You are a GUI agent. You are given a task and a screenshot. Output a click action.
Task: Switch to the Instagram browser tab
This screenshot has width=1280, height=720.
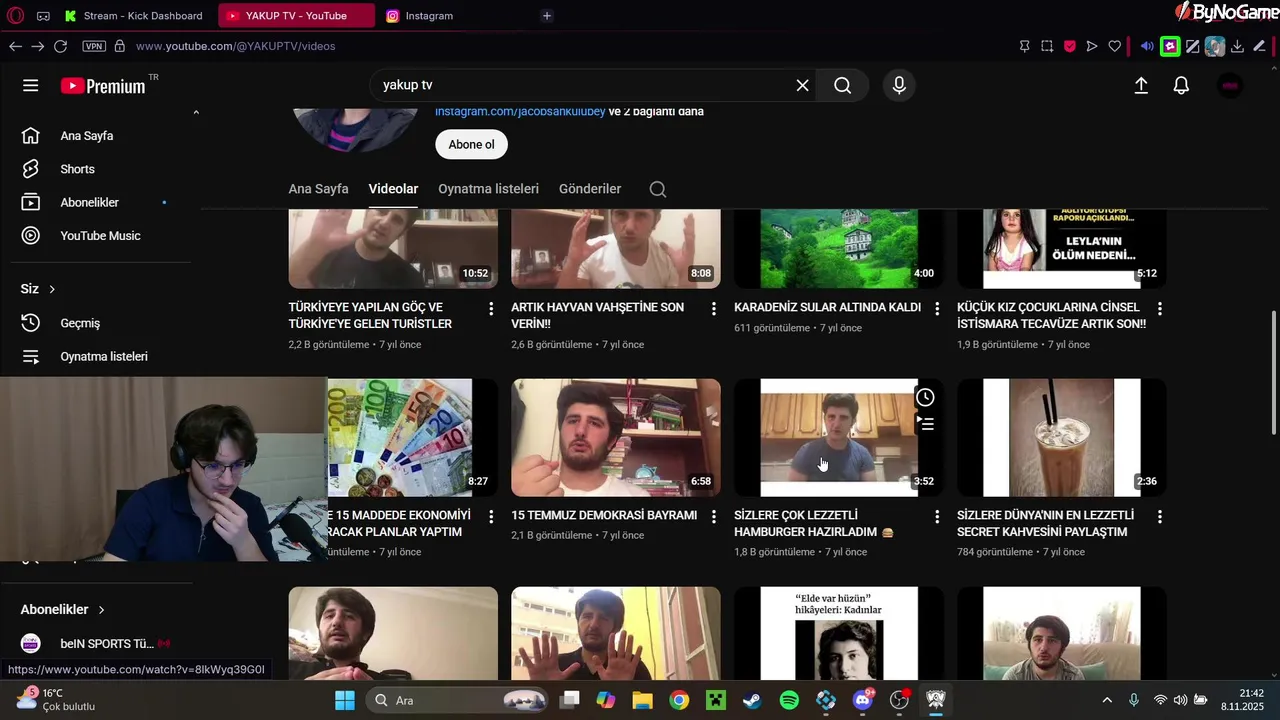(450, 16)
